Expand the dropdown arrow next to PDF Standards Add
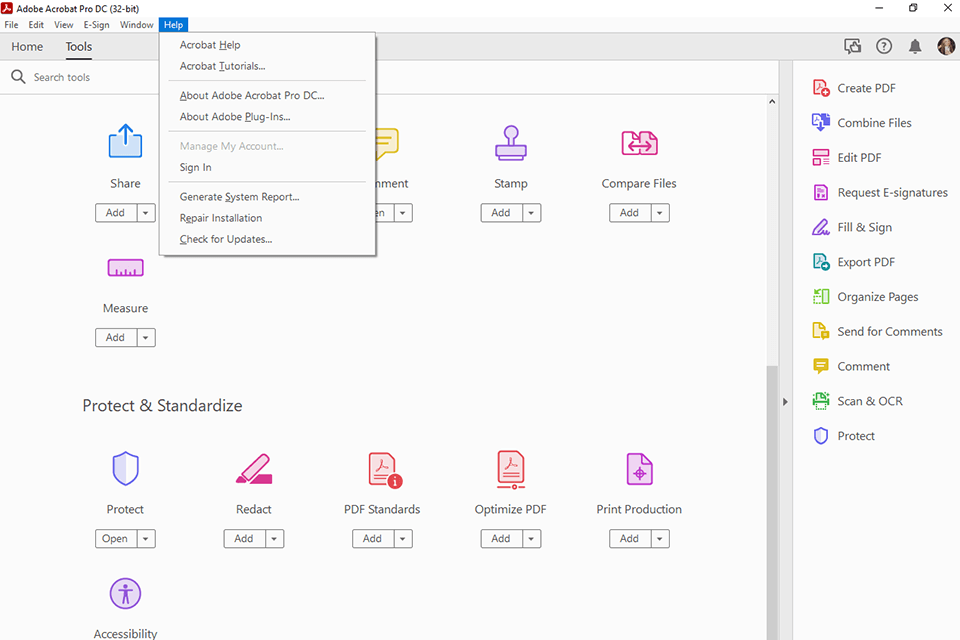Image resolution: width=960 pixels, height=640 pixels. click(x=403, y=538)
